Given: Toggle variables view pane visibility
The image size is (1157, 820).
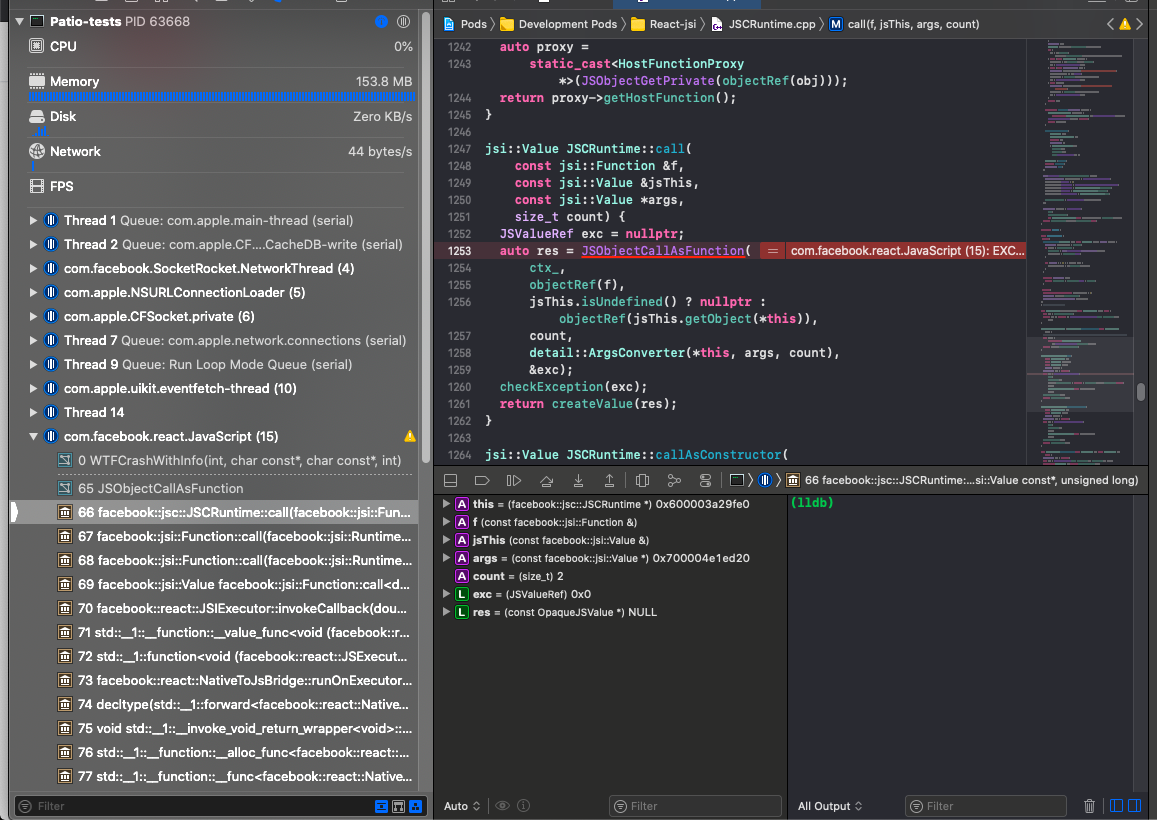Looking at the screenshot, I should [x=1116, y=805].
